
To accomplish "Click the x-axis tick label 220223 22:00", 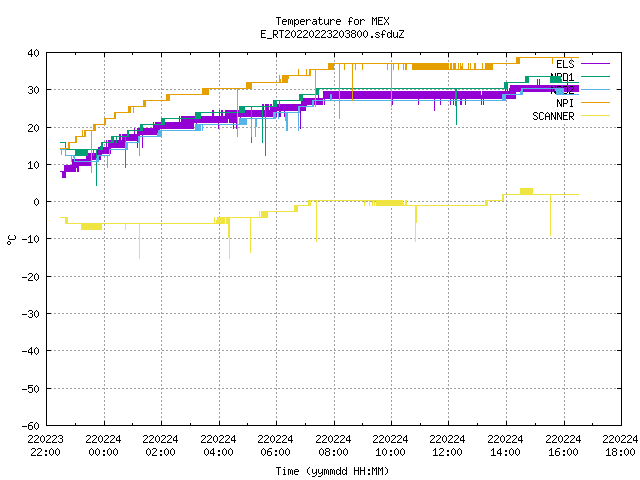I will [46, 446].
